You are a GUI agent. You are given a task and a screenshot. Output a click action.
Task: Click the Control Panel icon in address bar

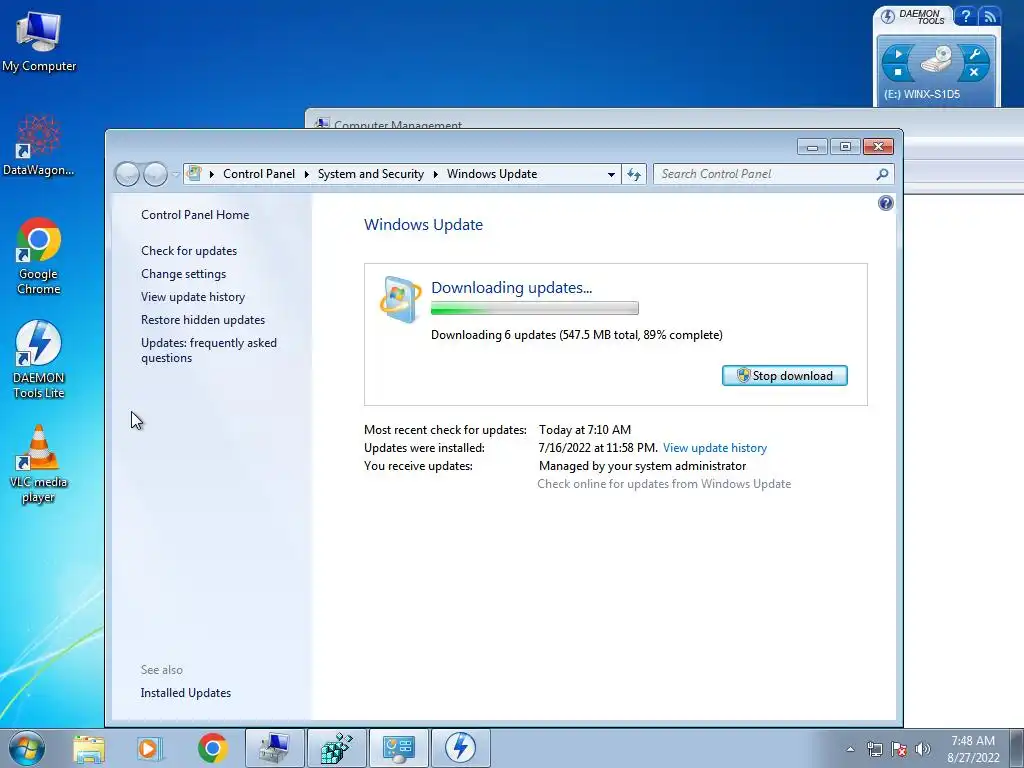click(194, 174)
